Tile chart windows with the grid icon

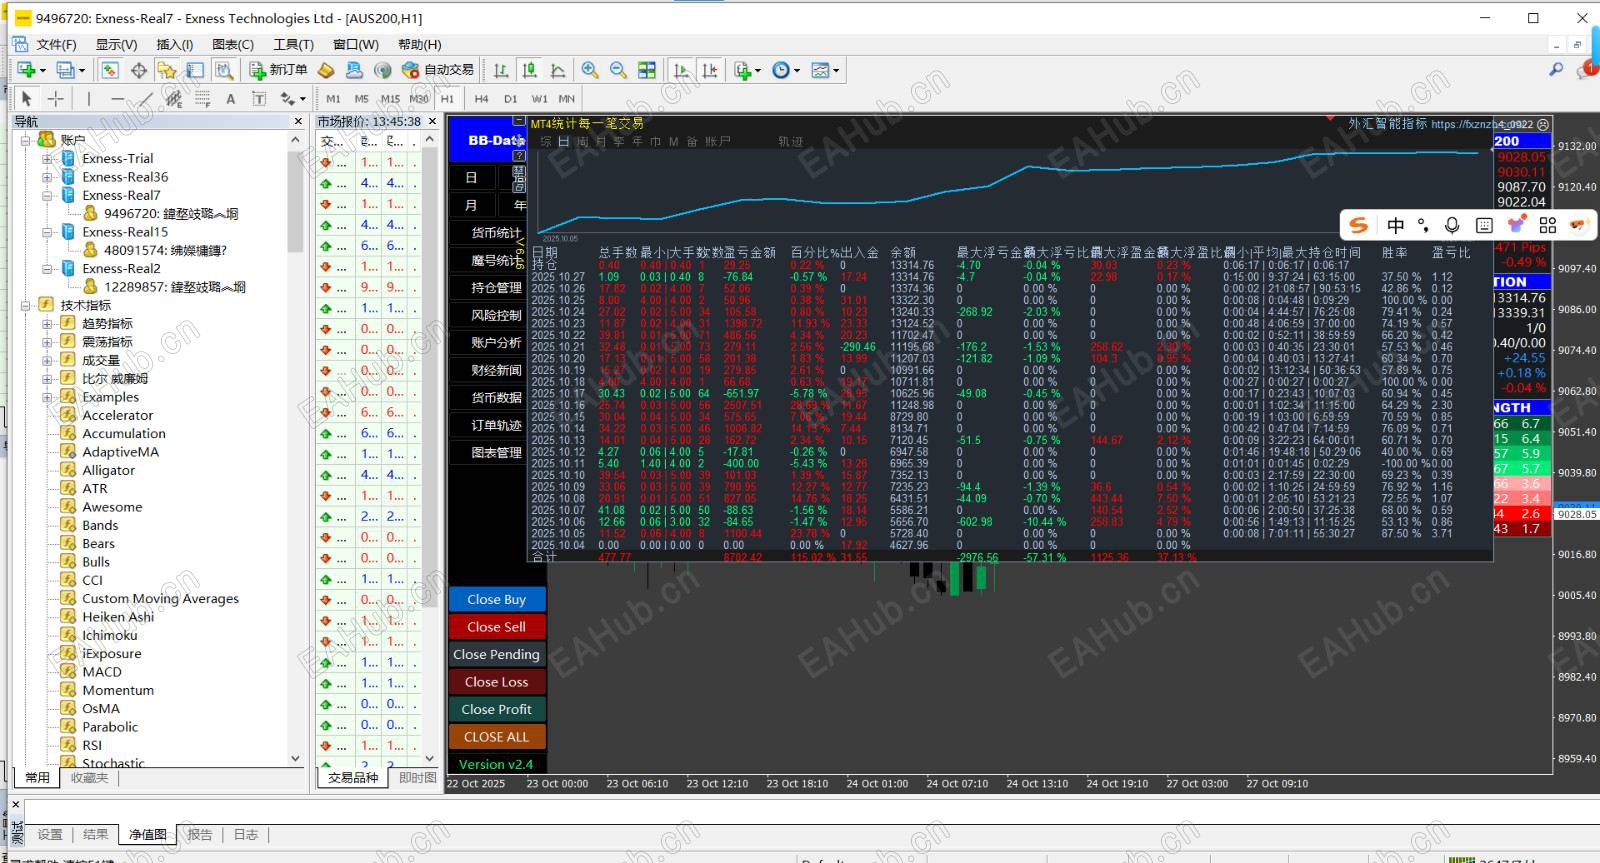[647, 70]
